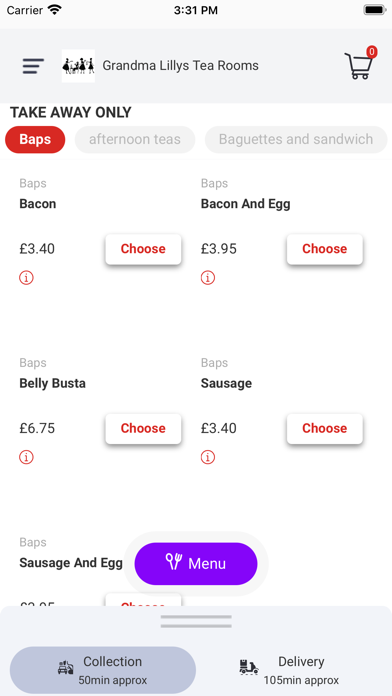The image size is (392, 696).
Task: Show info for the Bacon bap
Action: coord(26,278)
